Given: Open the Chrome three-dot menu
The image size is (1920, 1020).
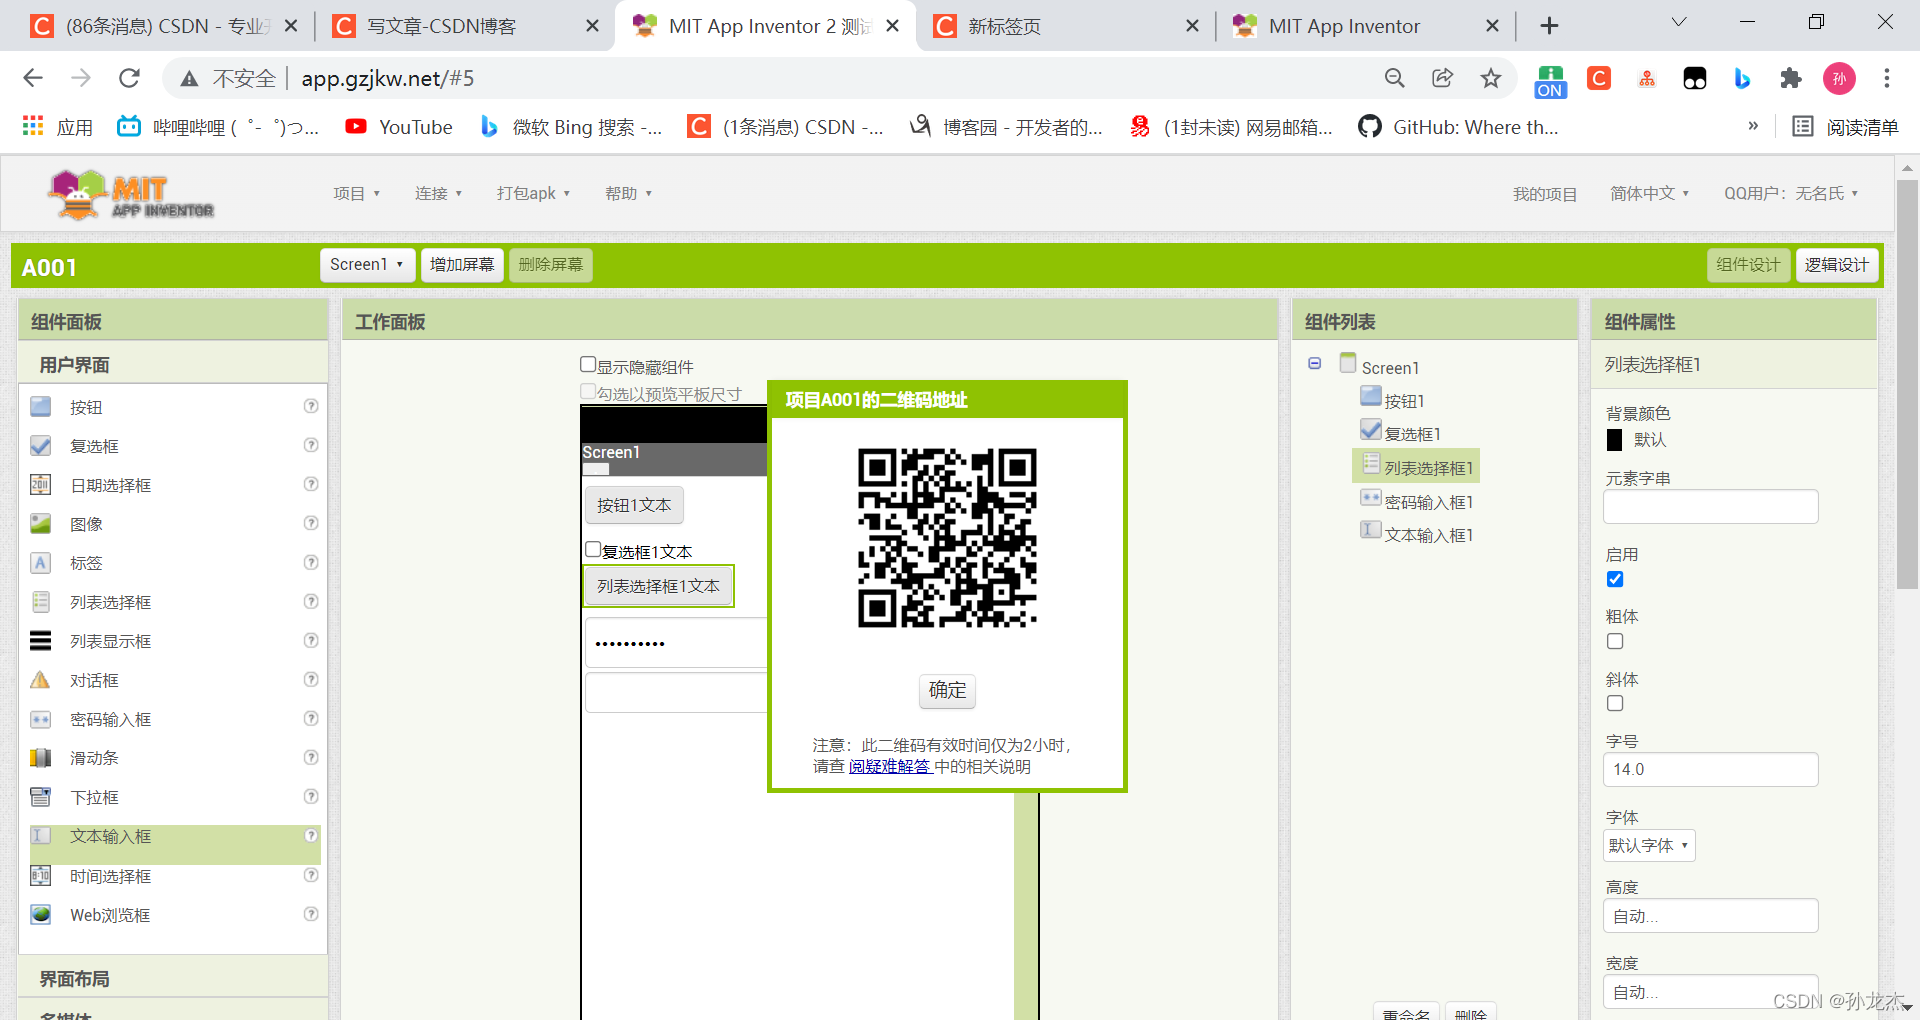Looking at the screenshot, I should tap(1887, 78).
